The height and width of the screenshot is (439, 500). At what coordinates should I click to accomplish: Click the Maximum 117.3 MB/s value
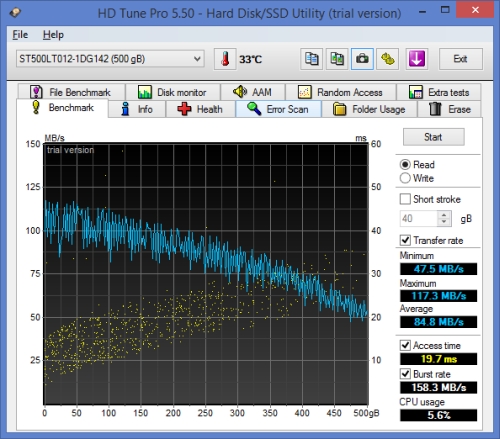point(438,296)
